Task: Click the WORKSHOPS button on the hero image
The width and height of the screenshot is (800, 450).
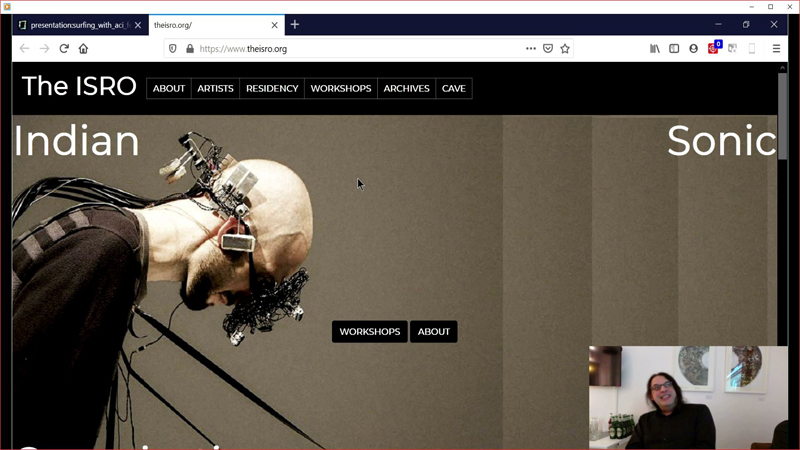Action: click(x=370, y=332)
